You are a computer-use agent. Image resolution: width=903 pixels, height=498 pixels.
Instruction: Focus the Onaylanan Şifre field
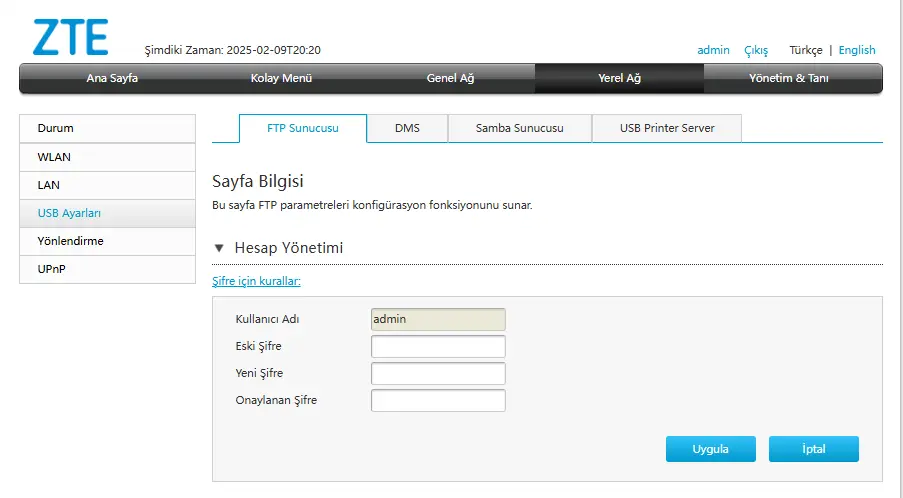click(438, 401)
